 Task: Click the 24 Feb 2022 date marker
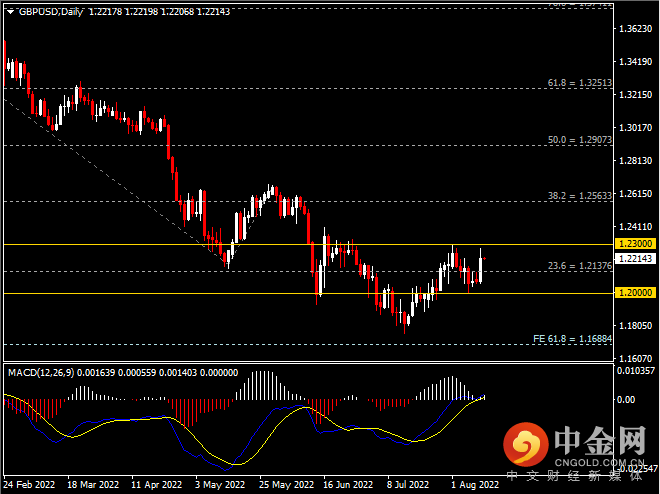coord(29,485)
